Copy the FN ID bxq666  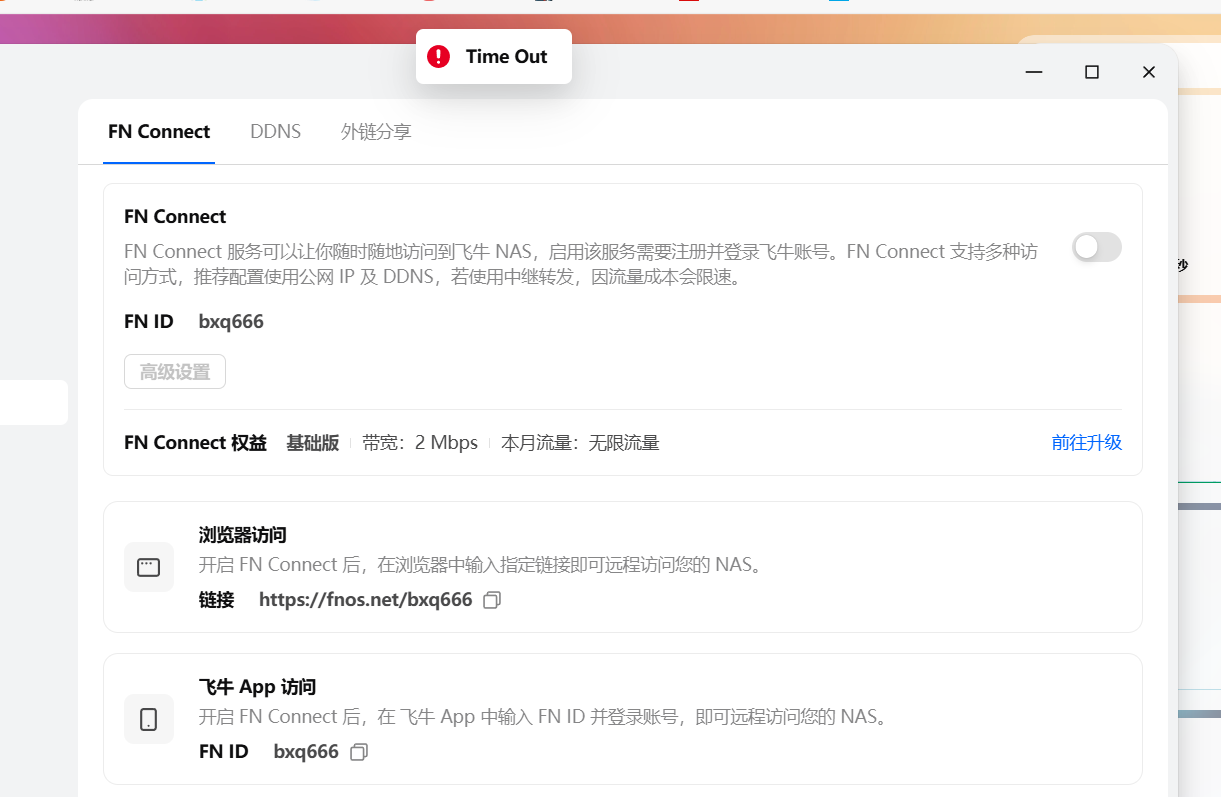(359, 752)
